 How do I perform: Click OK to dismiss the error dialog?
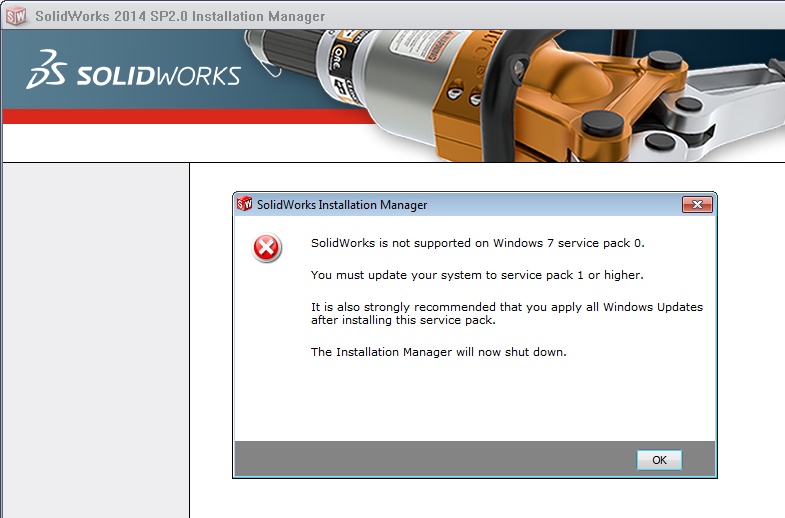tap(659, 460)
